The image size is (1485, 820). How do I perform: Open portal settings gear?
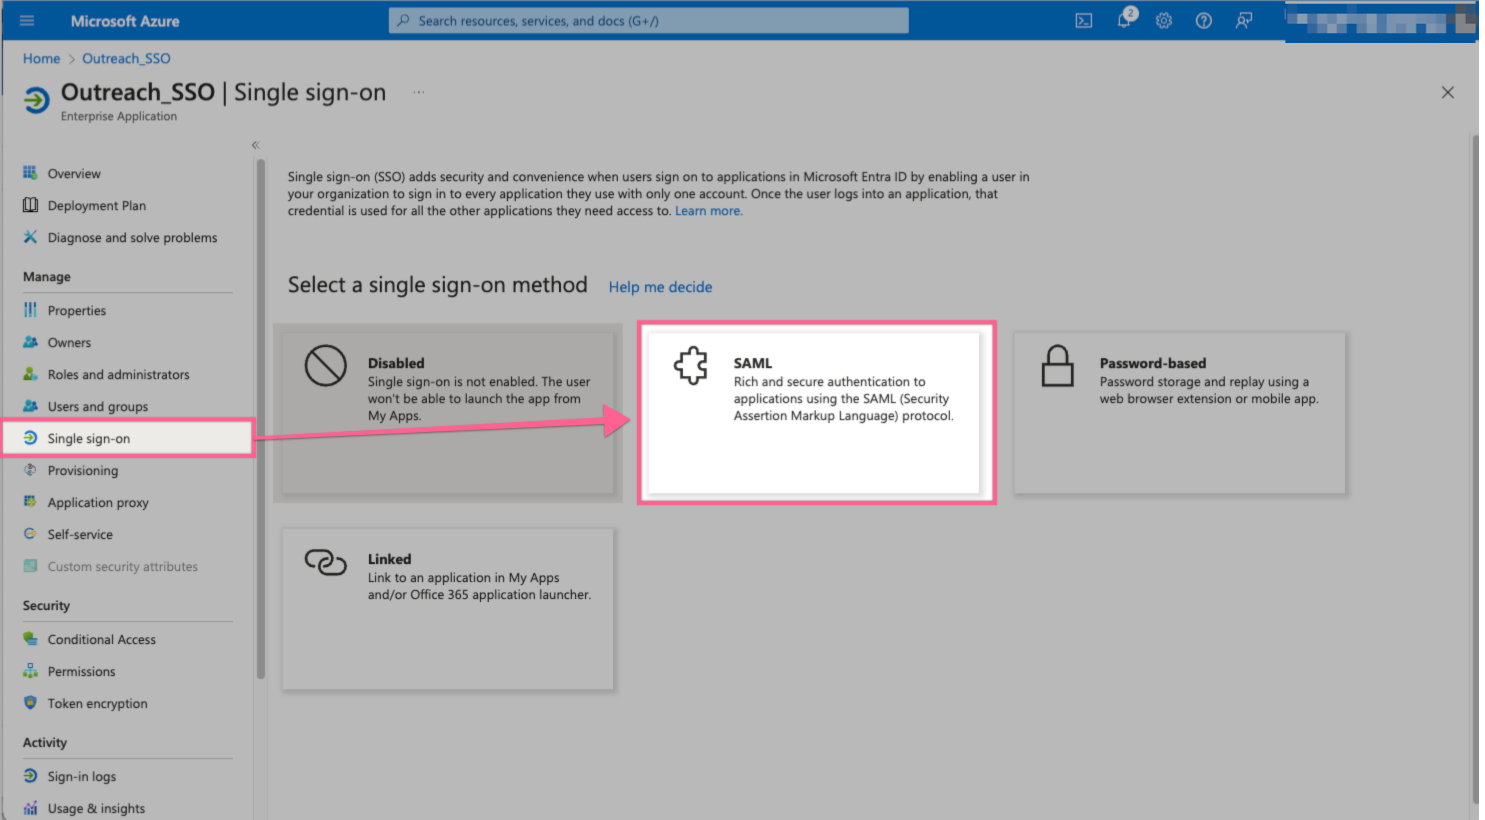point(1164,20)
